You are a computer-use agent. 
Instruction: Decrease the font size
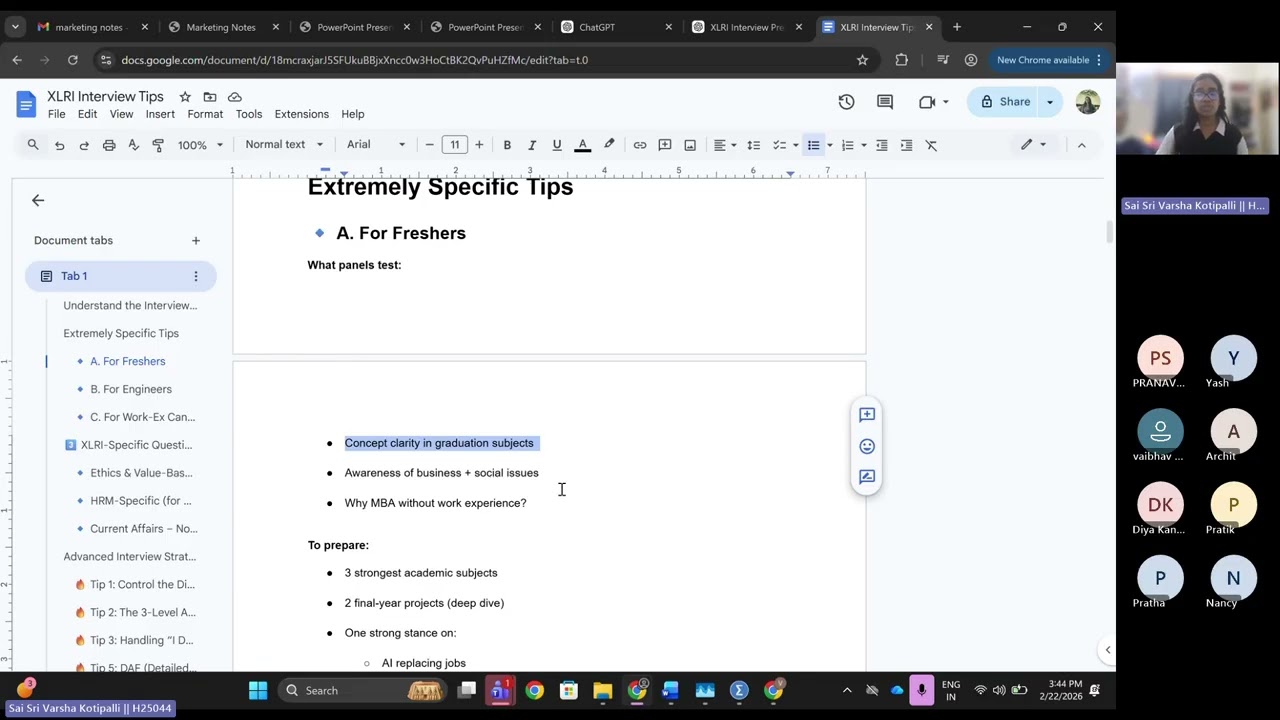430,145
